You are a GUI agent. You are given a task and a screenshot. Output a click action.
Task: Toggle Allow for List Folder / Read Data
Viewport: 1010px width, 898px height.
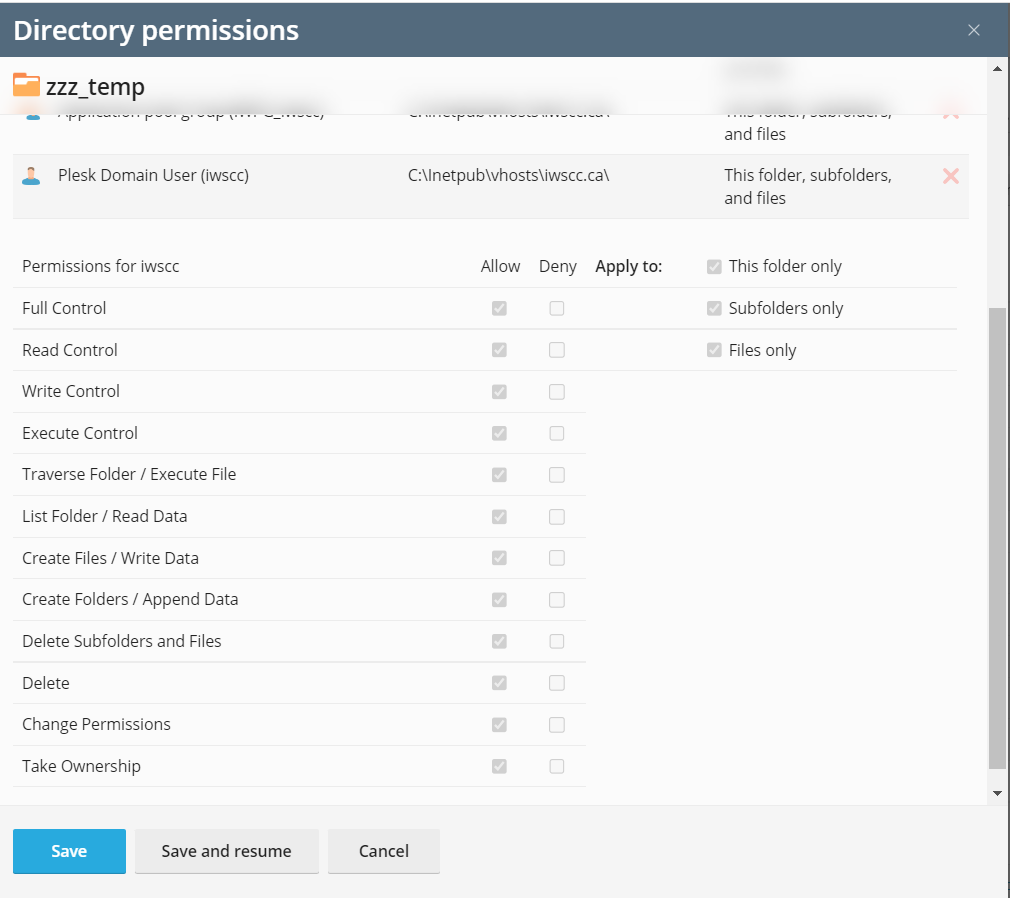(499, 517)
